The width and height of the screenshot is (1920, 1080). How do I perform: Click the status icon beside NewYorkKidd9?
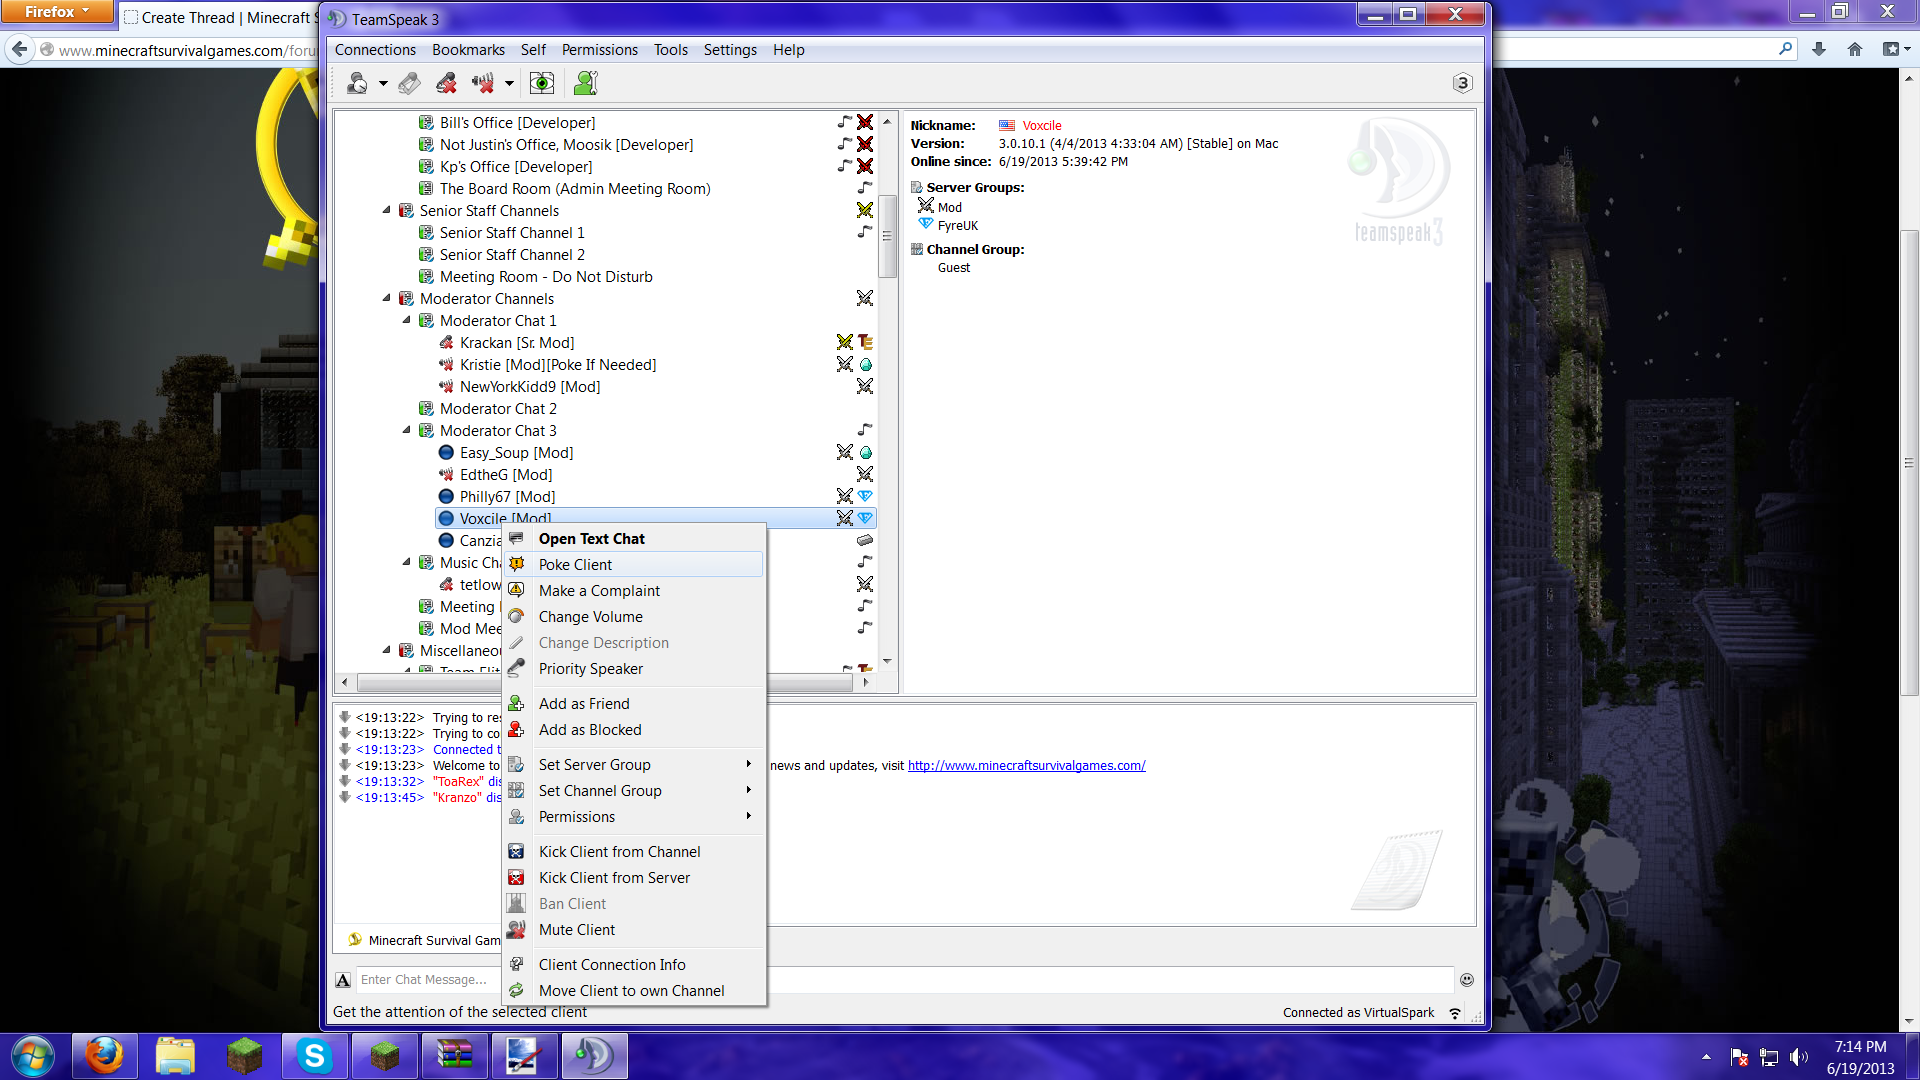click(x=447, y=387)
